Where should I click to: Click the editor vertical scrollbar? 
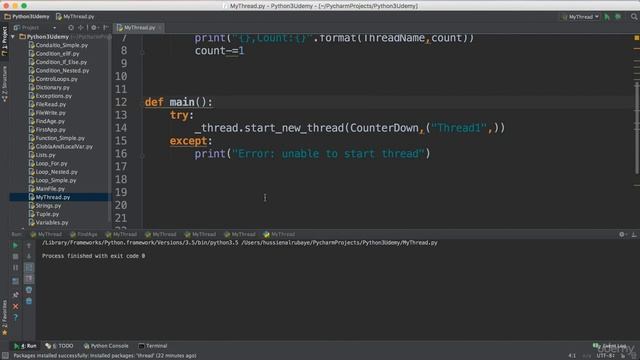(x=637, y=127)
